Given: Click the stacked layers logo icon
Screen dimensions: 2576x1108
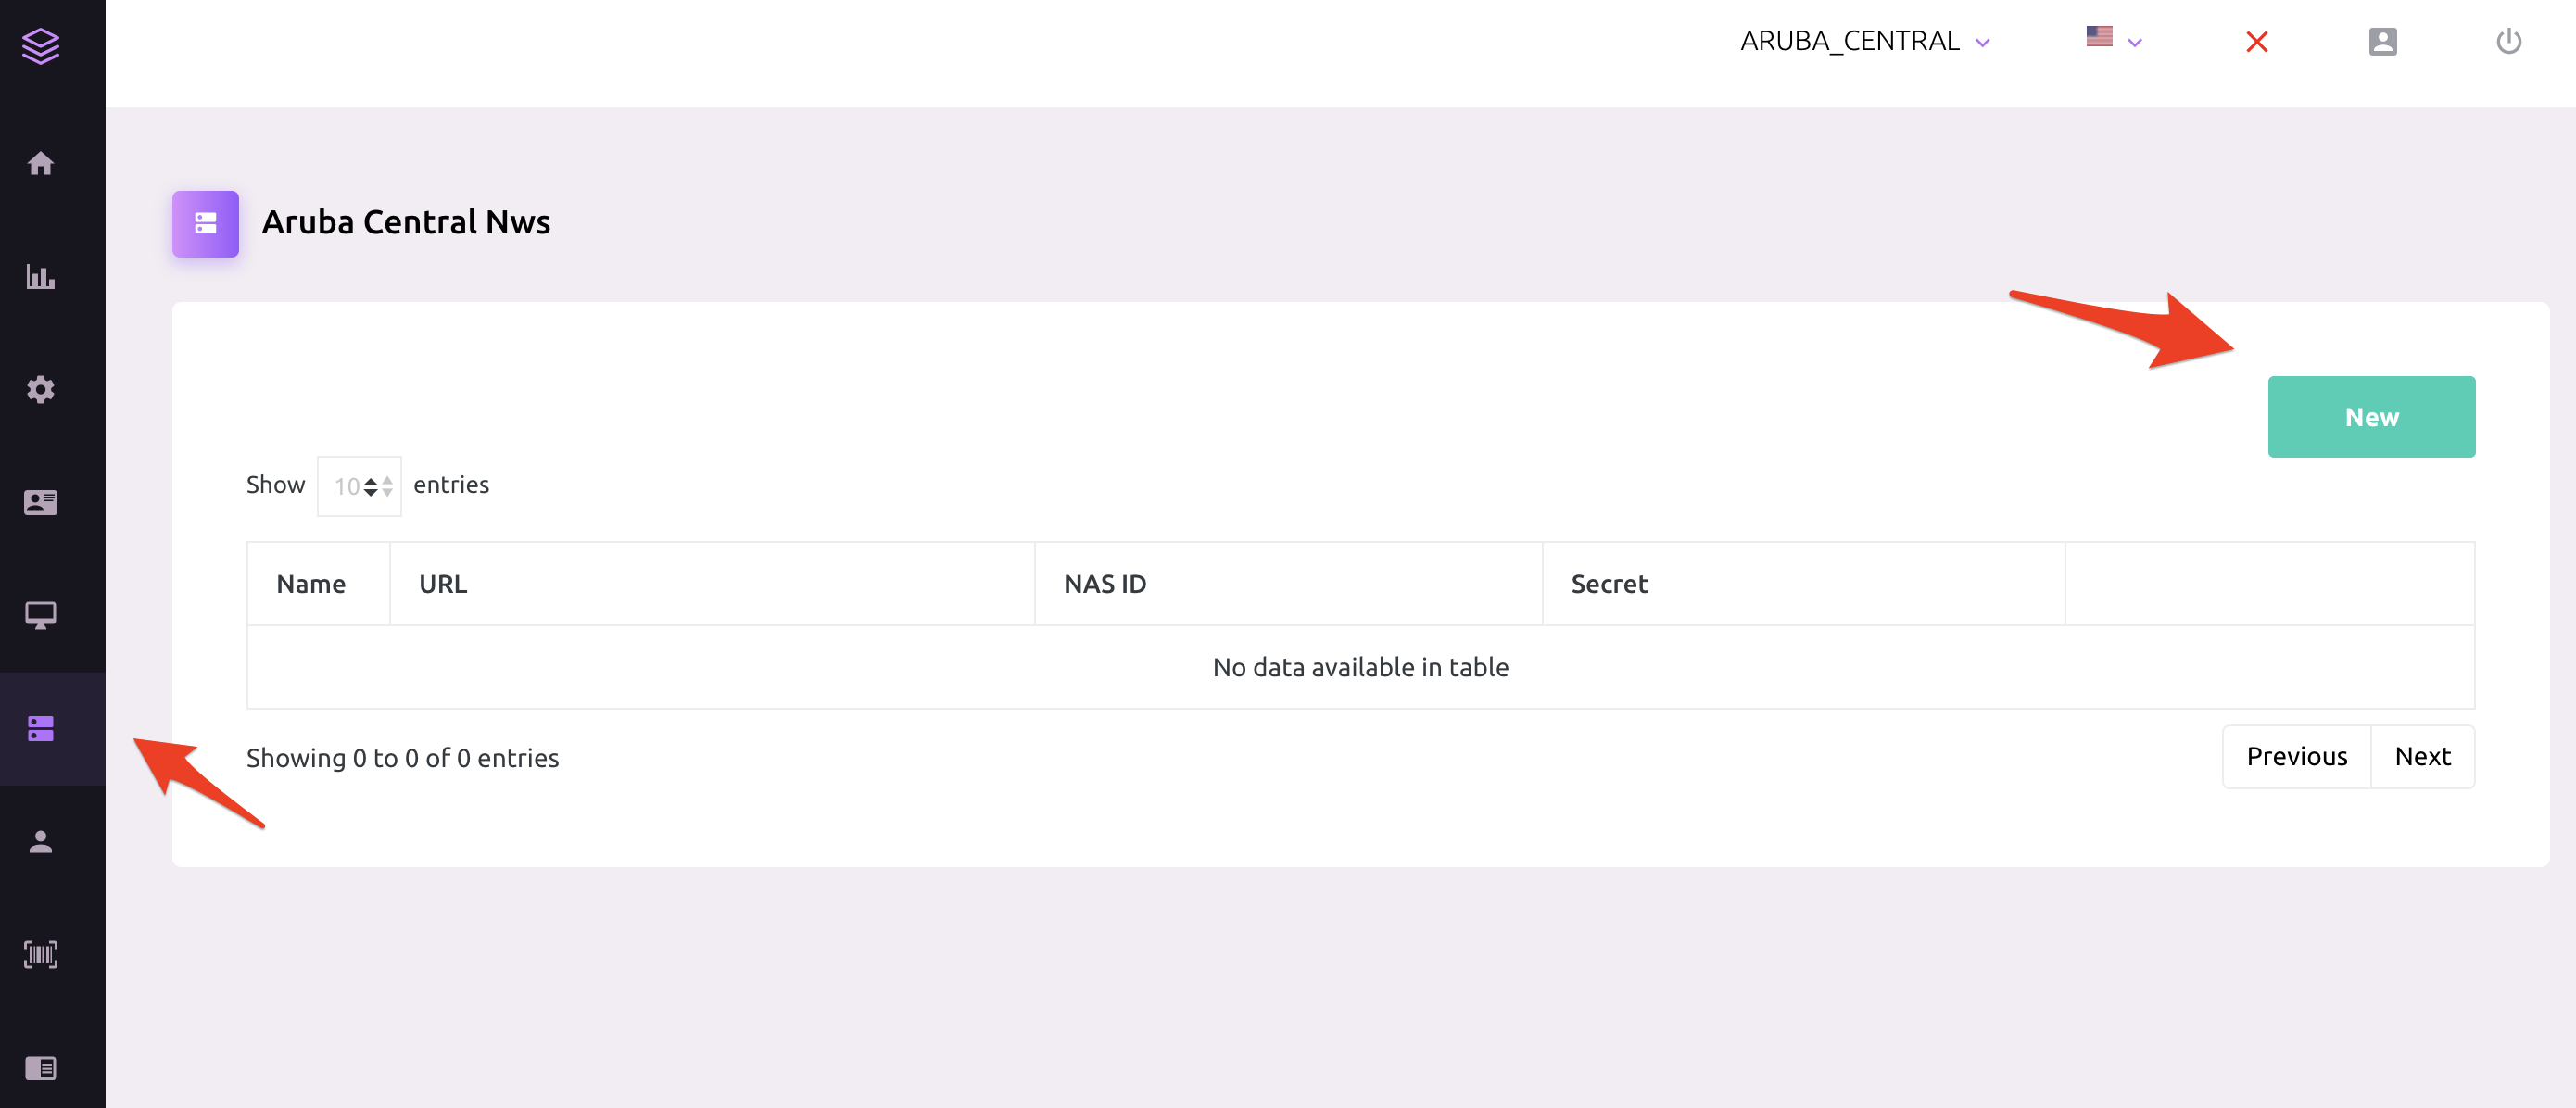Looking at the screenshot, I should tap(41, 46).
